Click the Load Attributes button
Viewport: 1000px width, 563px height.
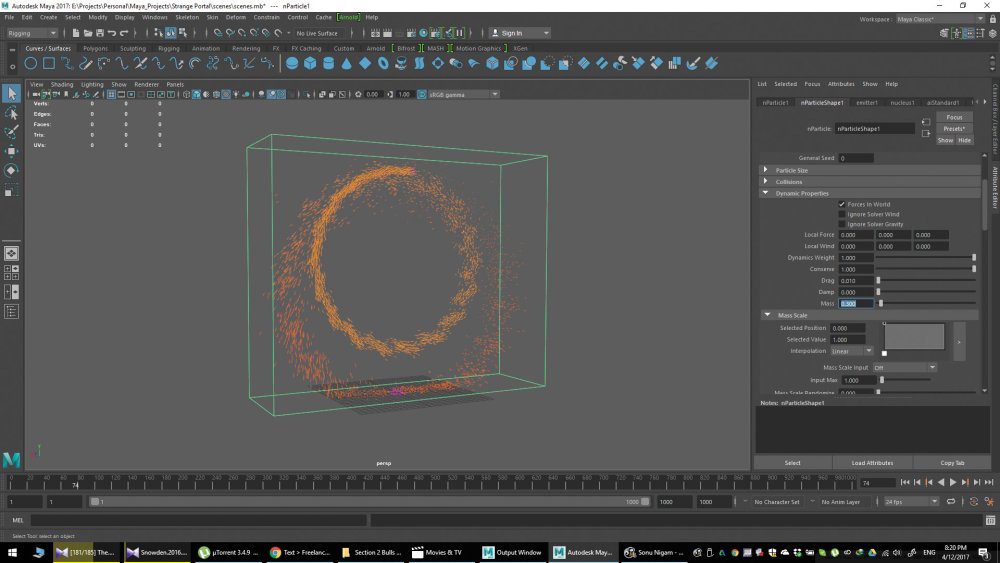point(872,463)
